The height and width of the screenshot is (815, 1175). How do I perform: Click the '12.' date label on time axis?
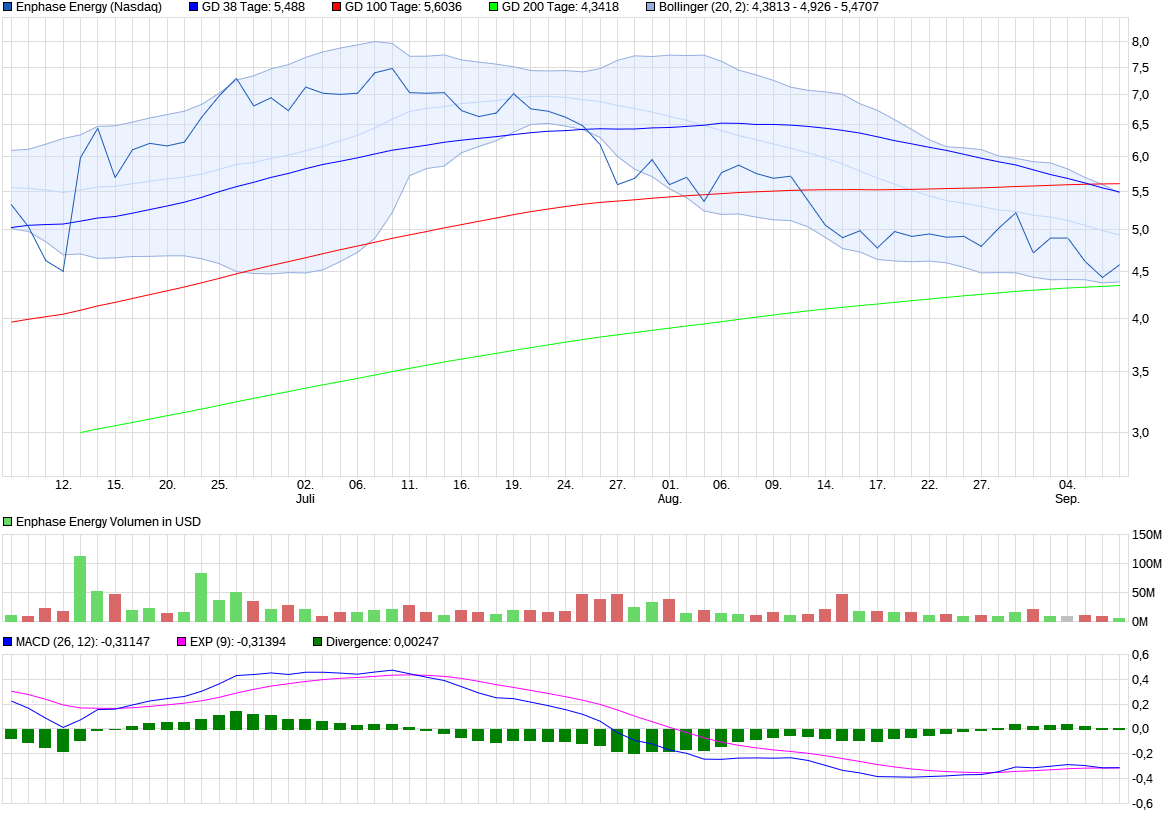64,485
